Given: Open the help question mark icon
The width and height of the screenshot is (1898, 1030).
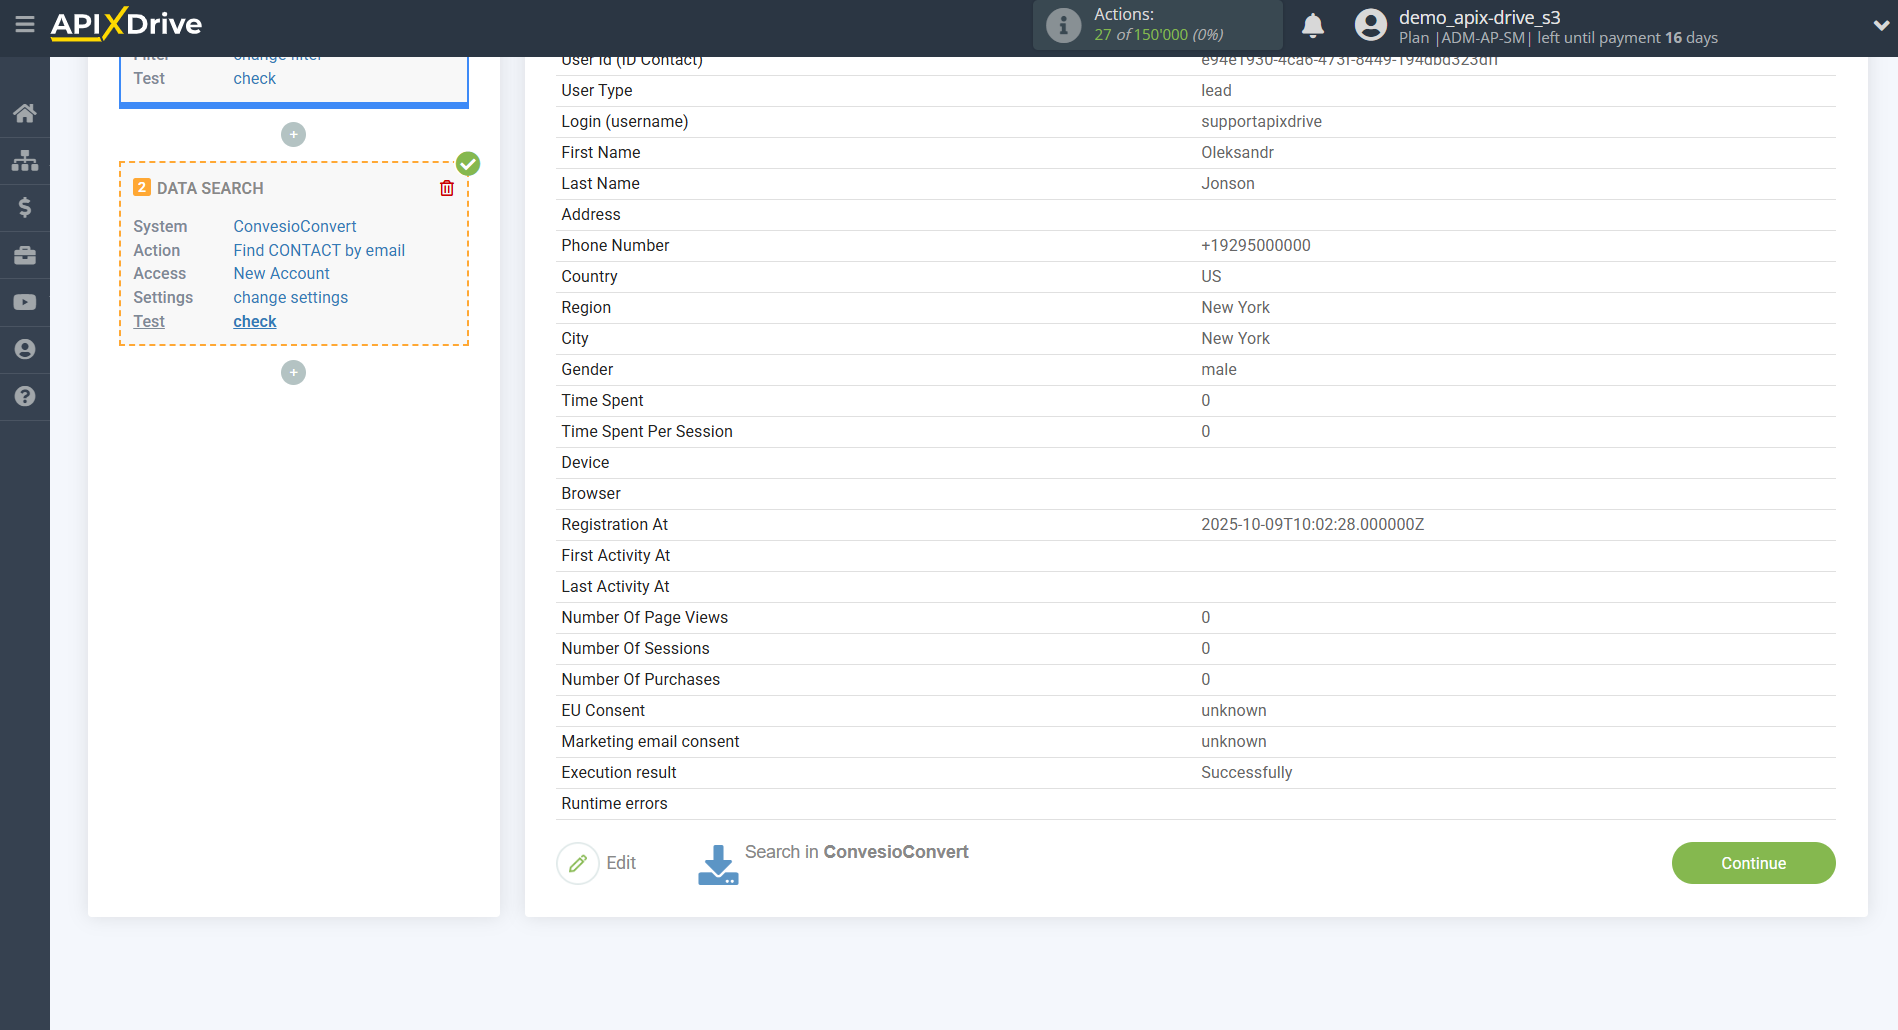Looking at the screenshot, I should [x=25, y=396].
